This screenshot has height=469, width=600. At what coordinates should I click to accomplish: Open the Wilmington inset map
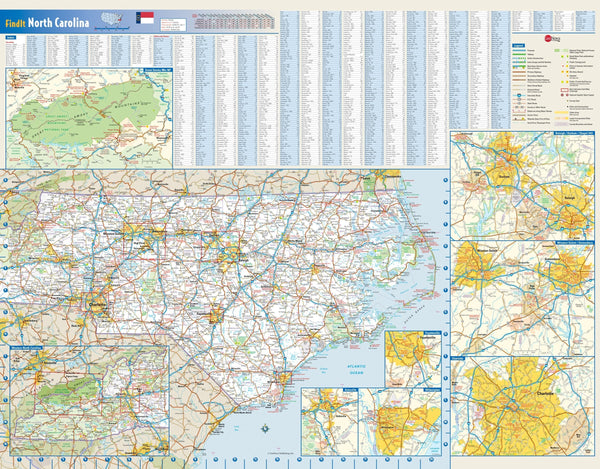click(x=400, y=422)
